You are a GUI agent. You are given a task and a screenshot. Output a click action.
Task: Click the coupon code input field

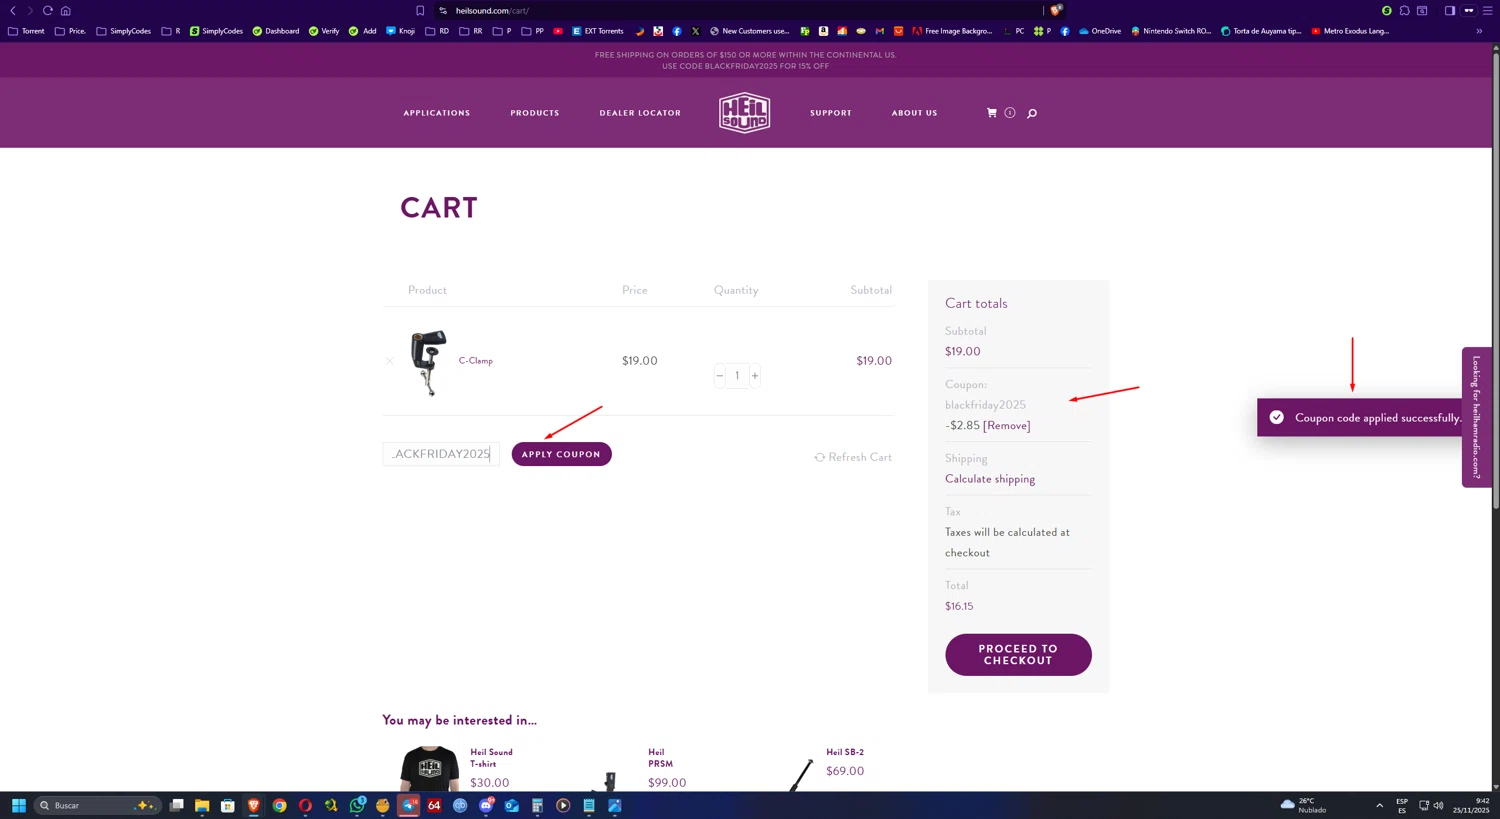coord(441,454)
